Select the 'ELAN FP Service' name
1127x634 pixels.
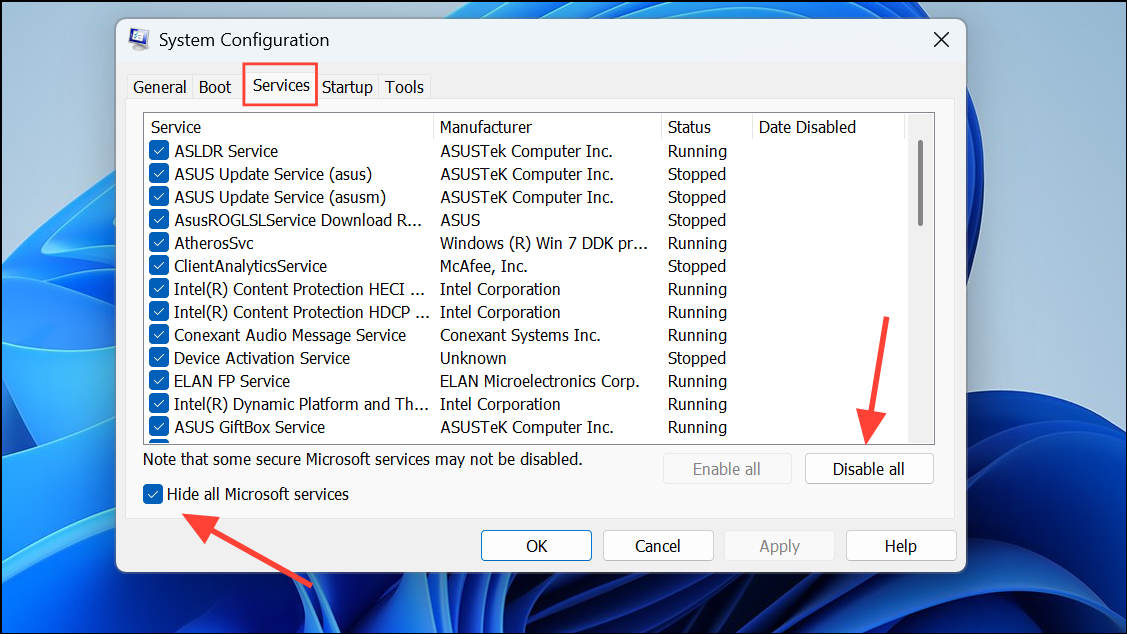coord(231,381)
